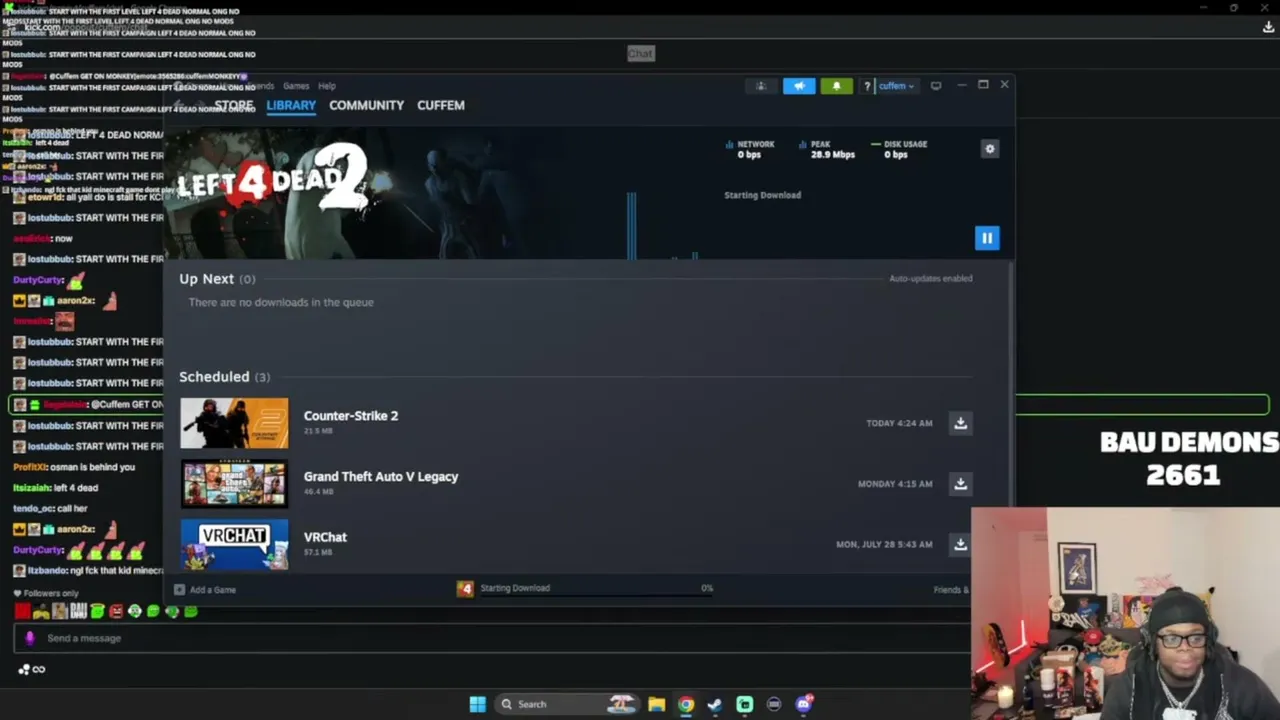Switch Steam to Big Picture mode

[x=936, y=86]
